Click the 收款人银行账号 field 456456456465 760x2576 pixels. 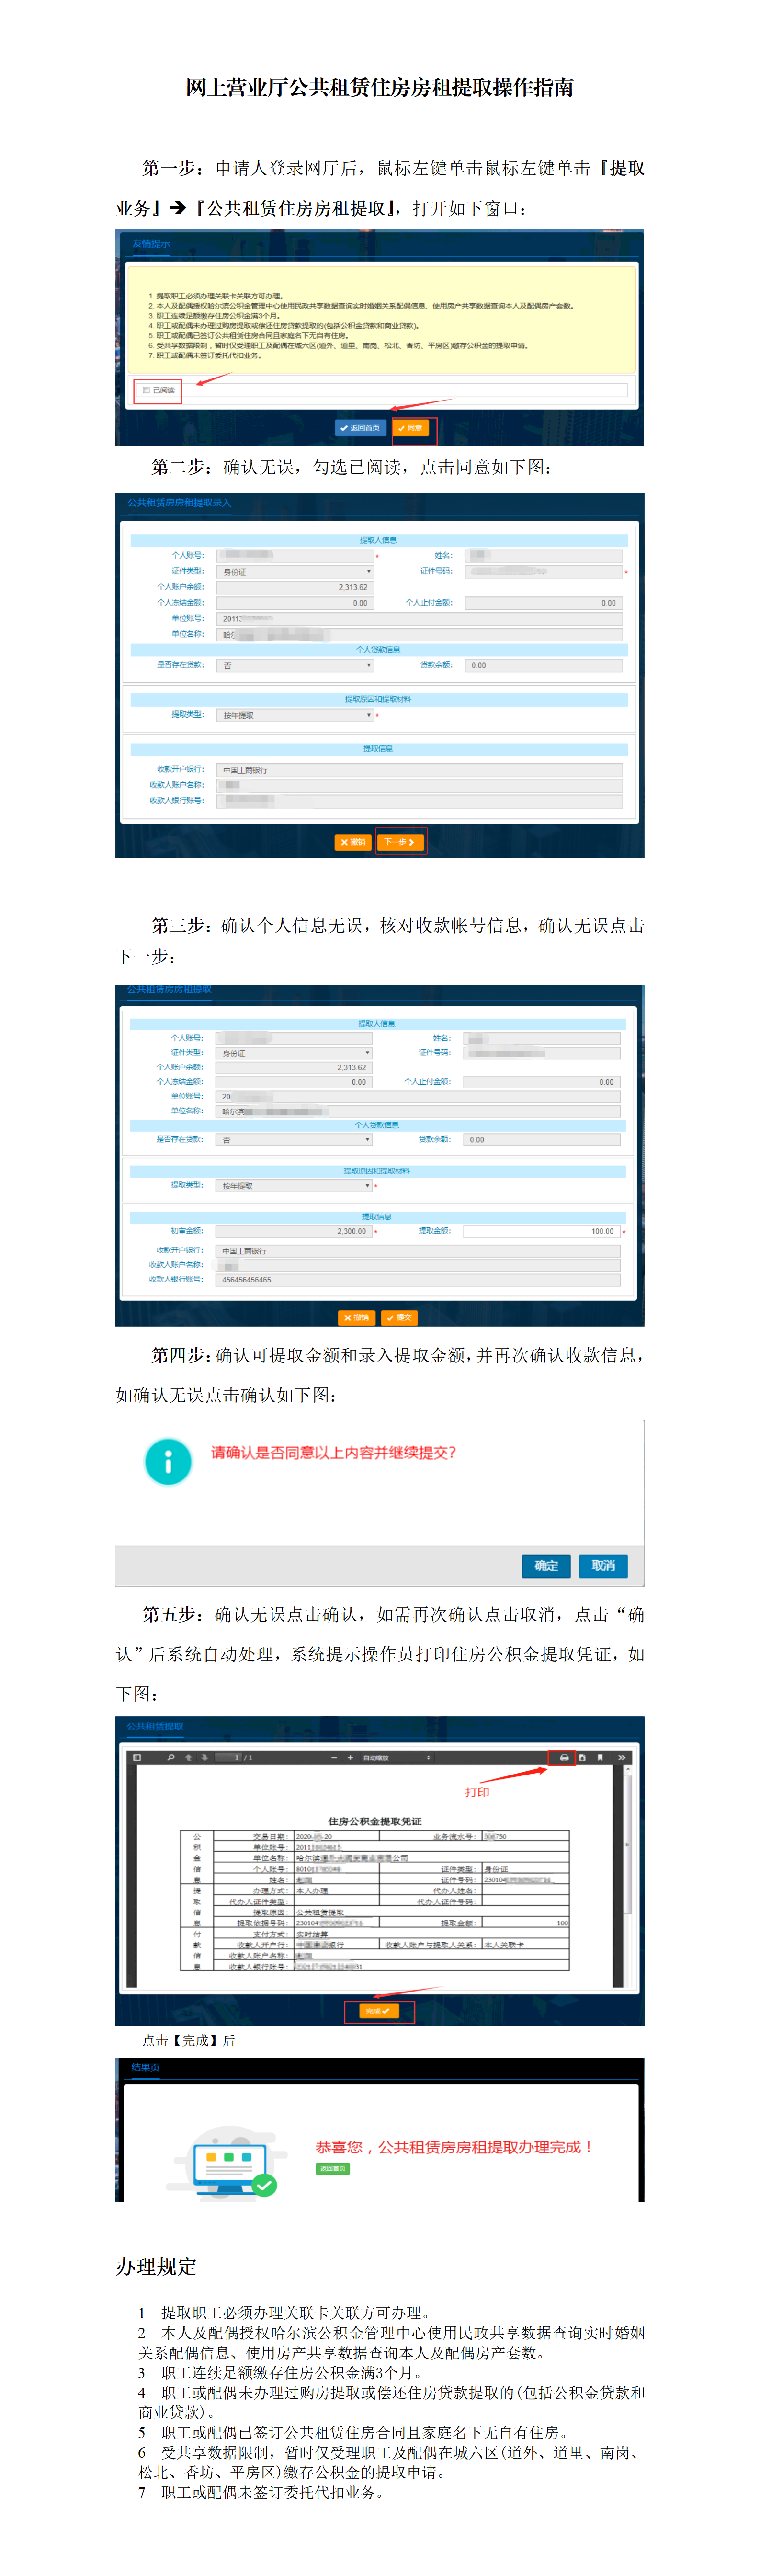tap(418, 1280)
